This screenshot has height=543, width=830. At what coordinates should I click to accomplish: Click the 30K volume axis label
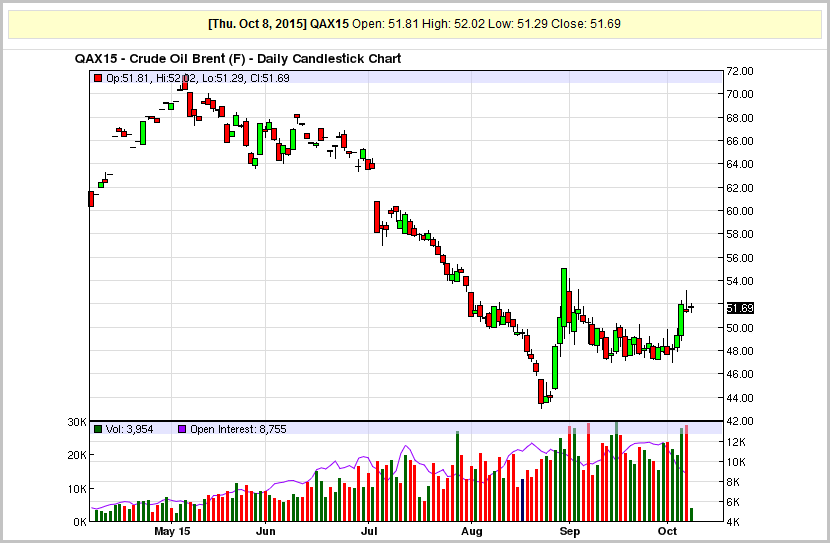pyautogui.click(x=77, y=422)
